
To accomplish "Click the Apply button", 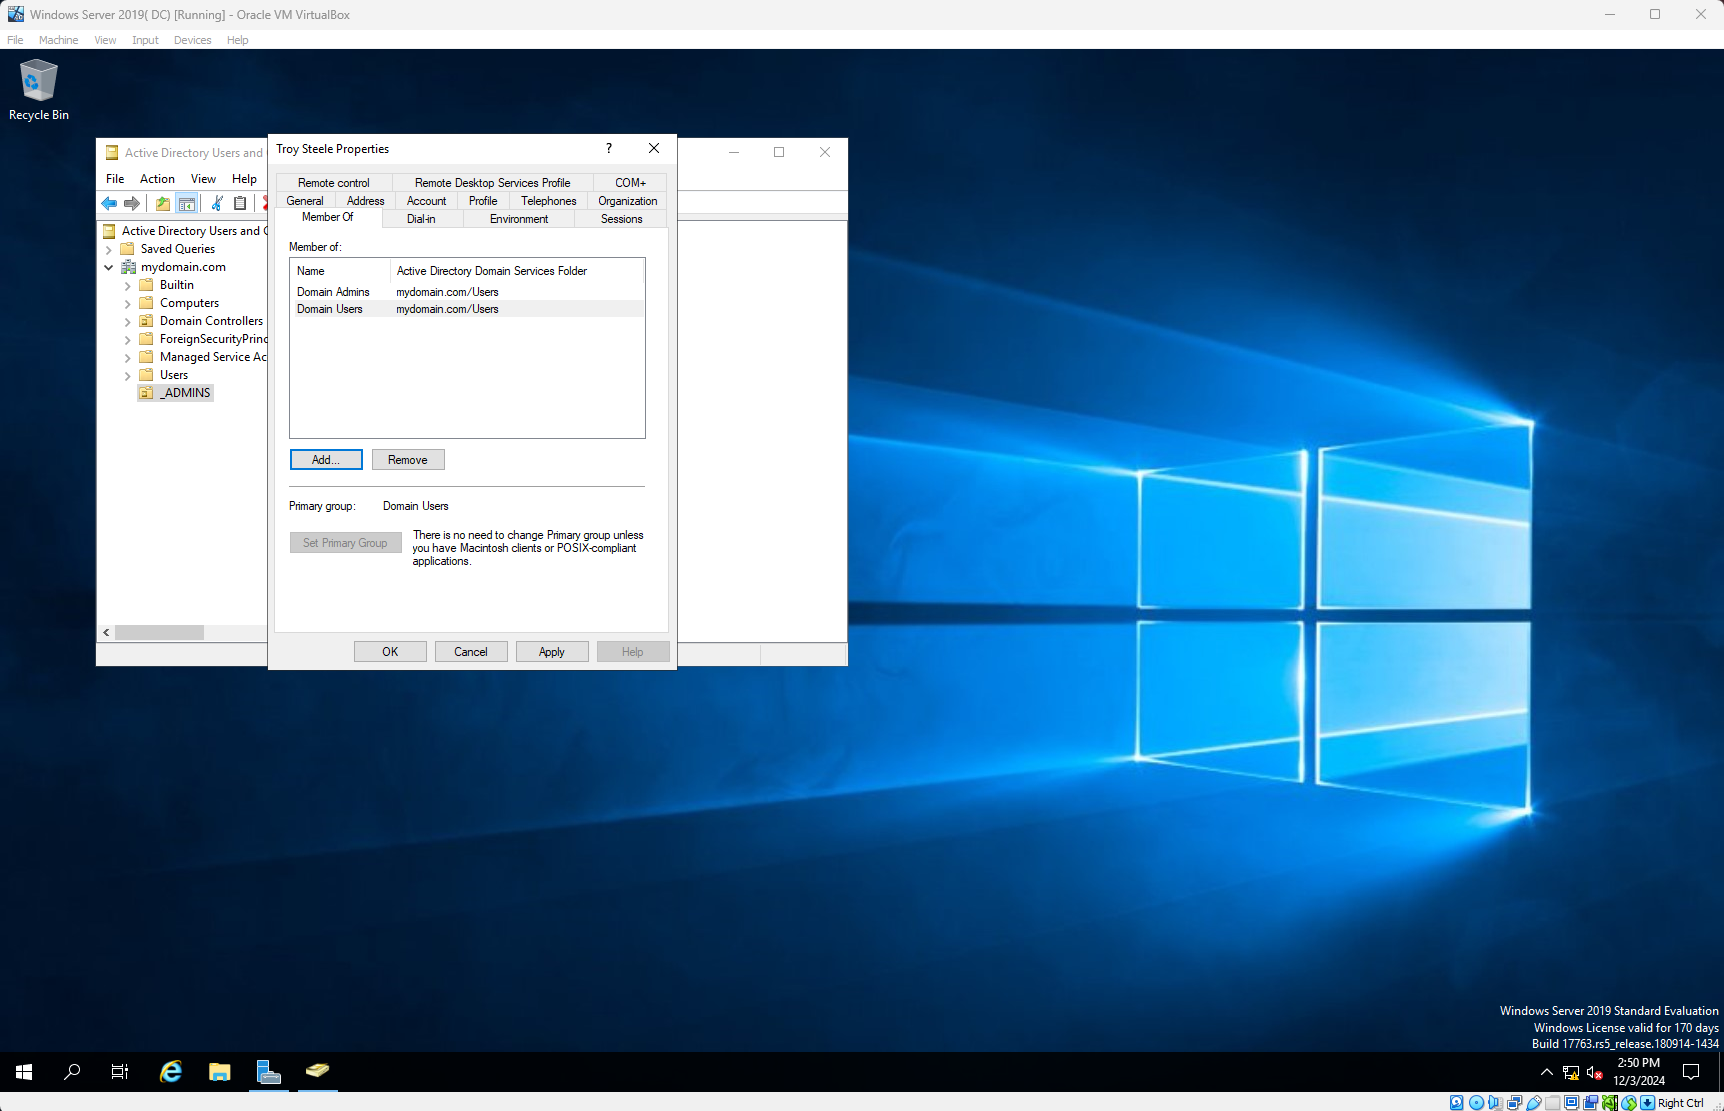I will pos(552,652).
